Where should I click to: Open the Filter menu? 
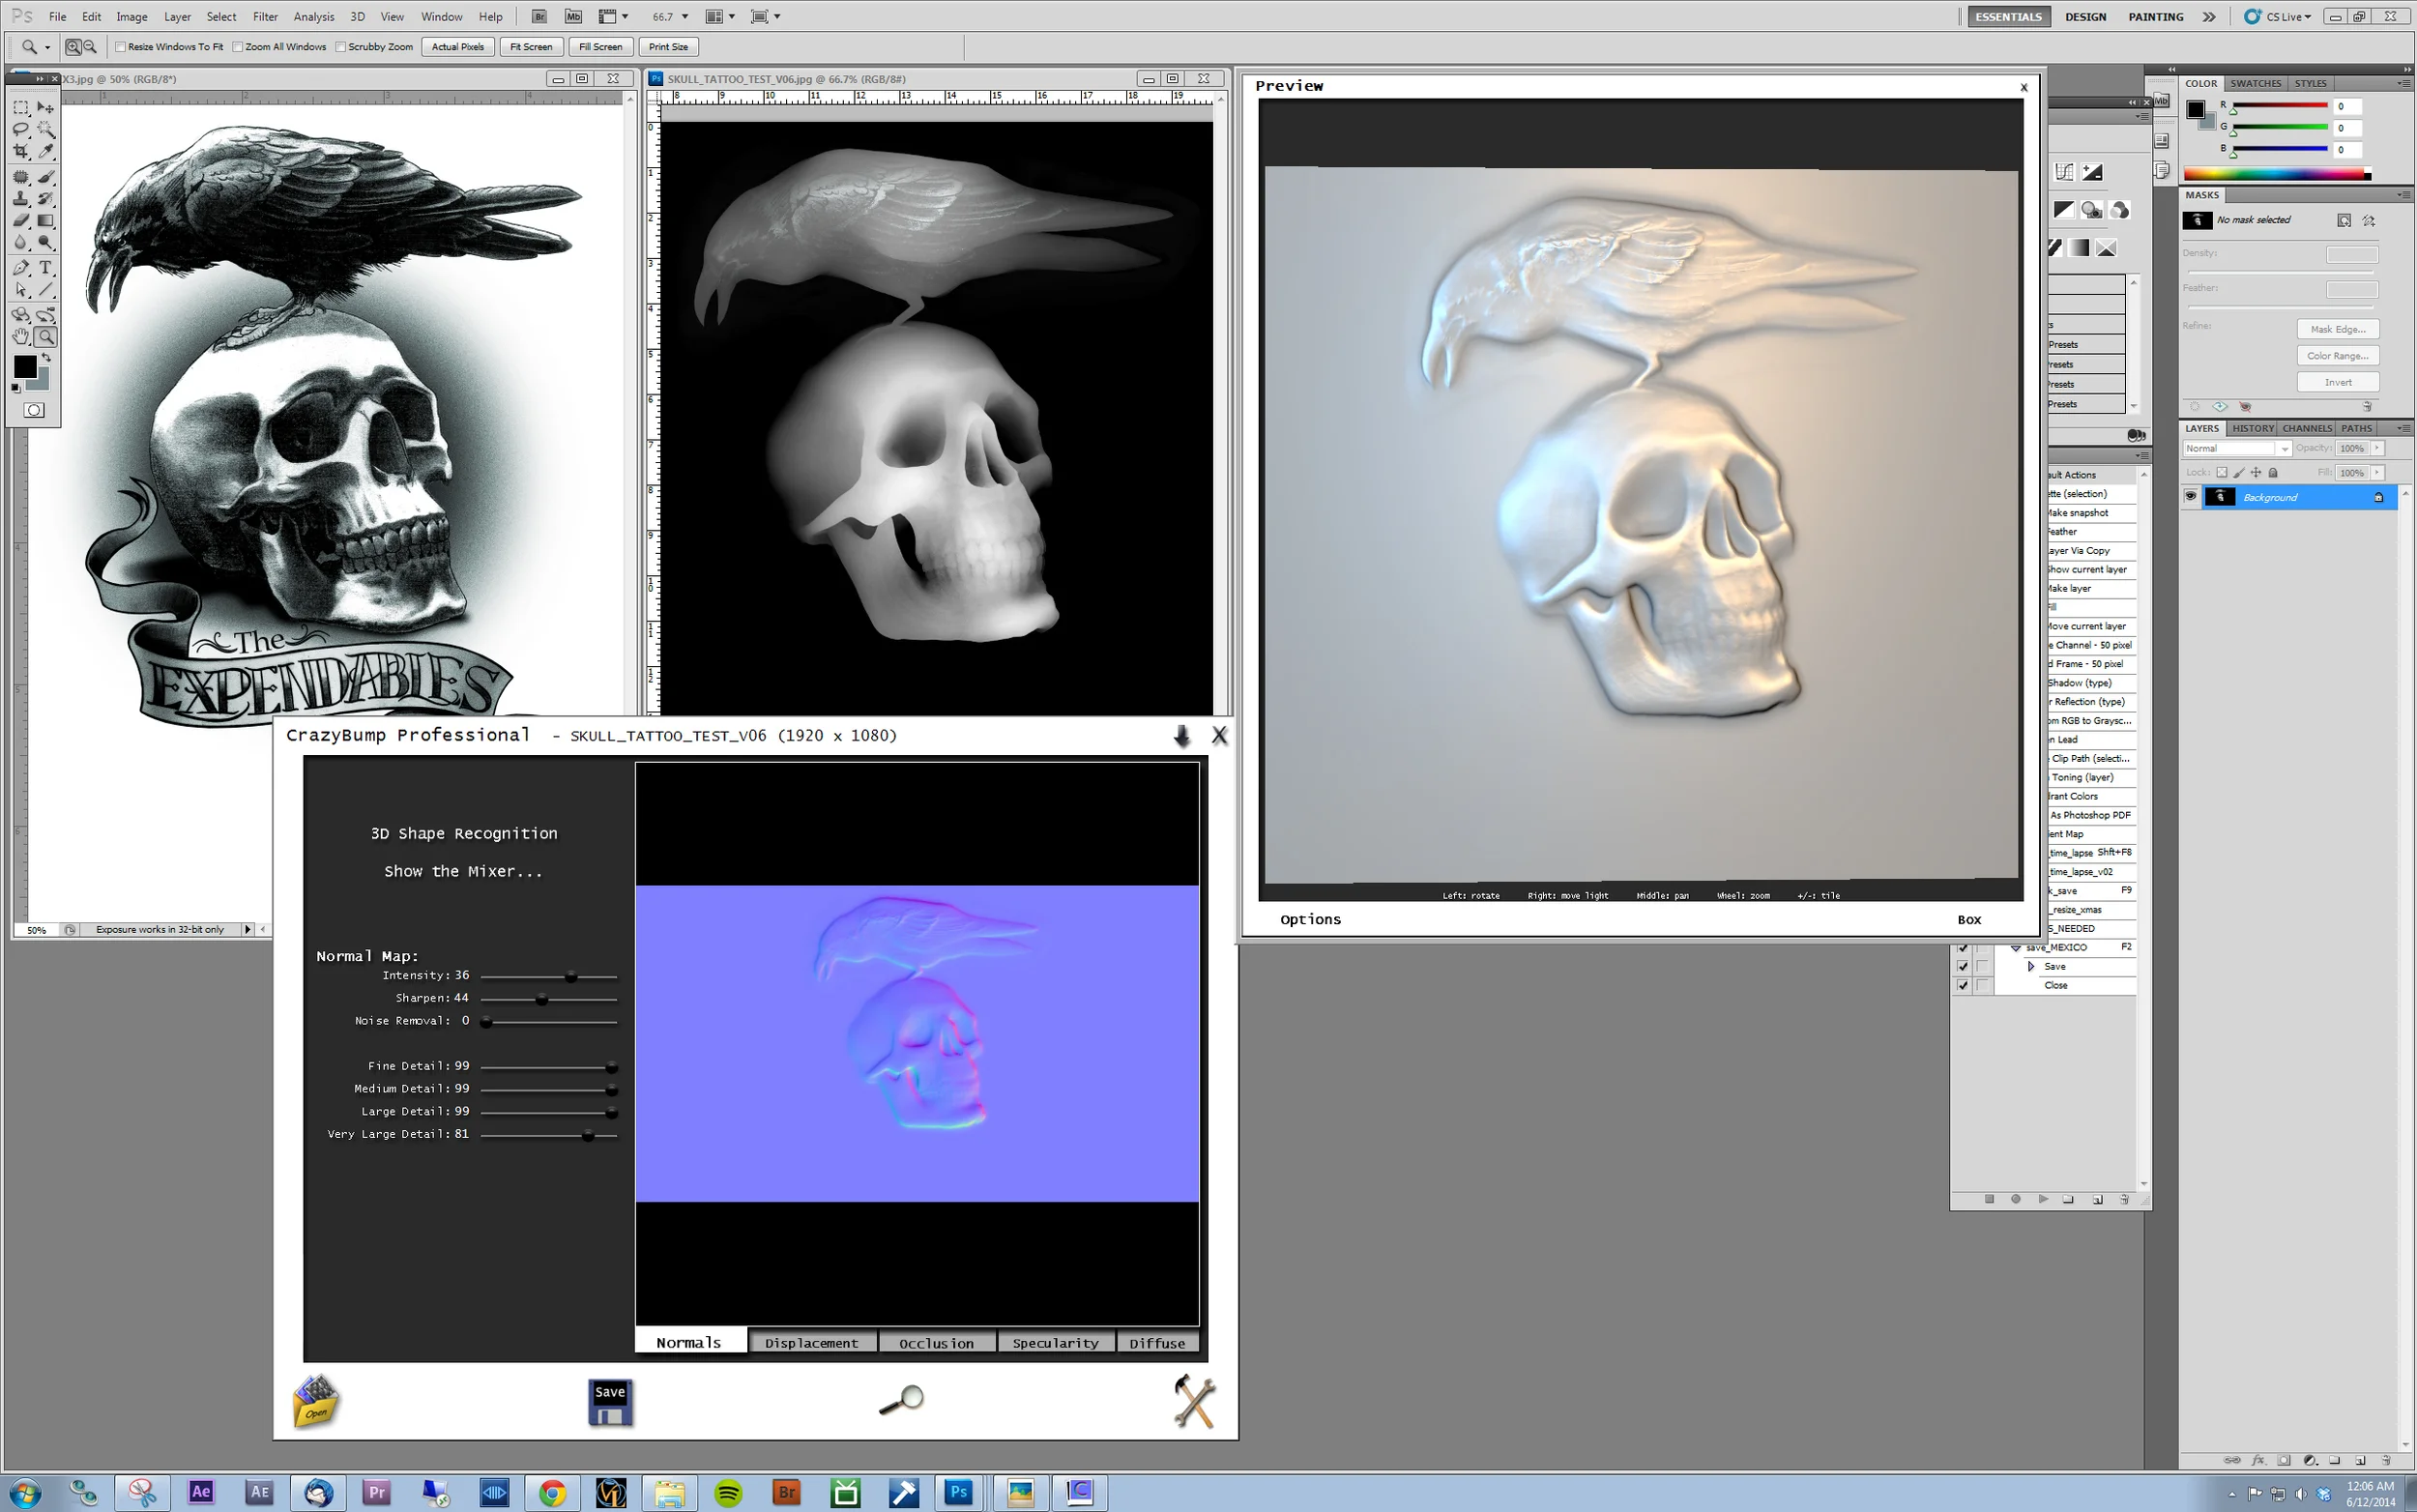[x=265, y=17]
